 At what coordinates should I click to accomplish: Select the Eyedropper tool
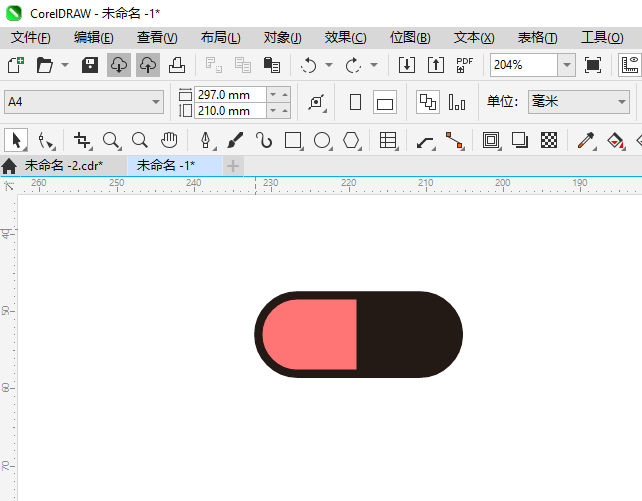coord(586,140)
